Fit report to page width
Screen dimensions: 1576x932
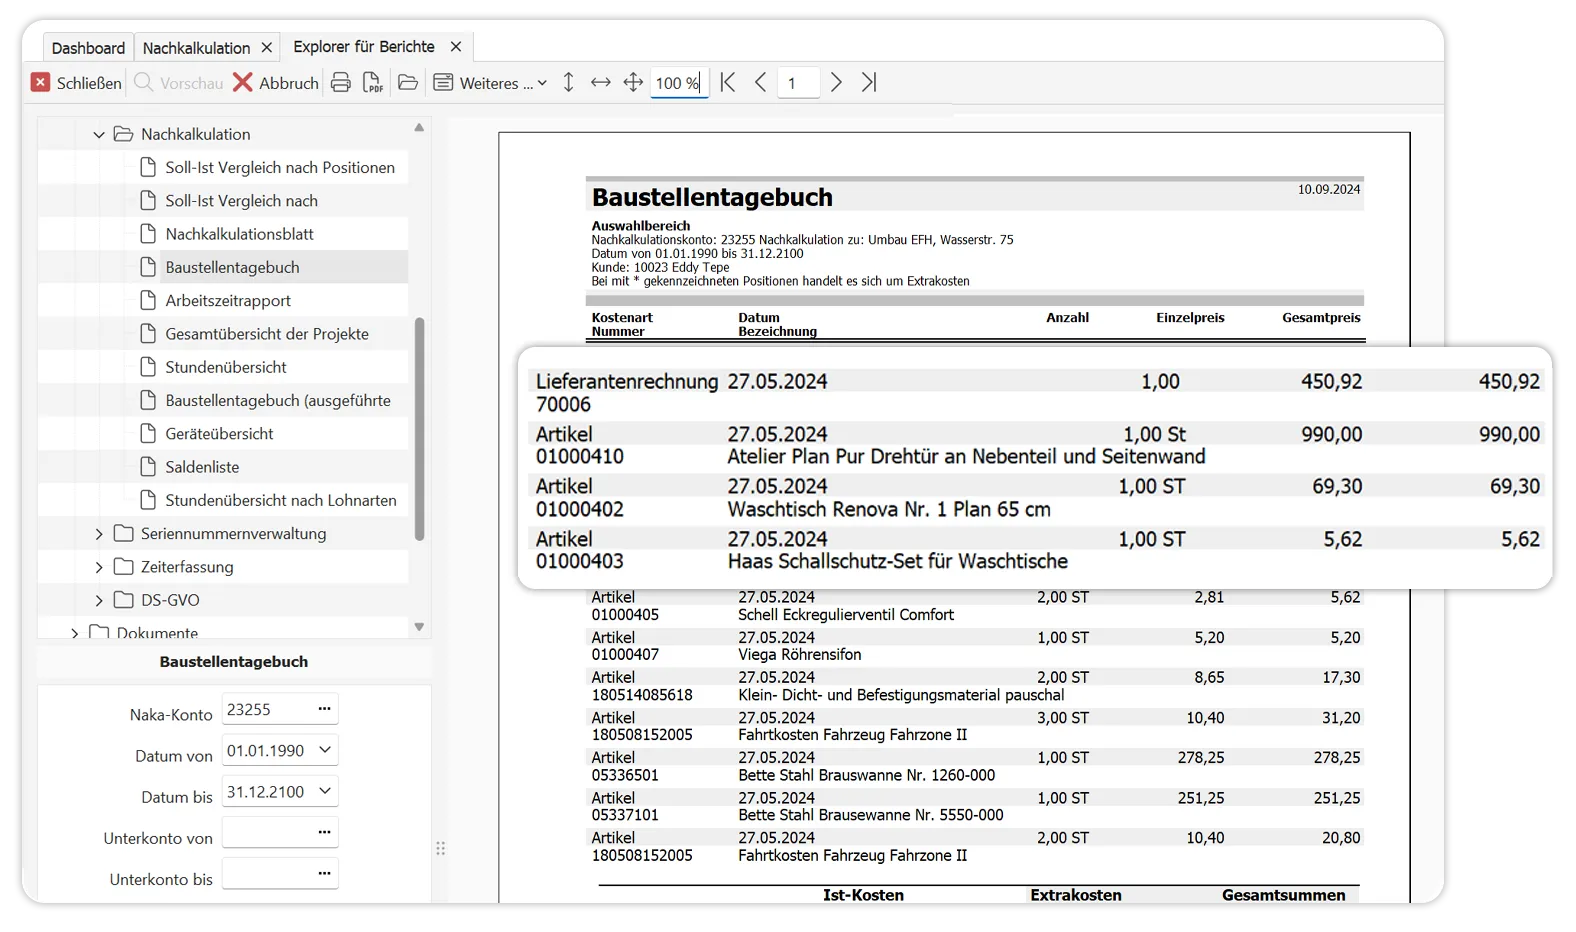600,83
